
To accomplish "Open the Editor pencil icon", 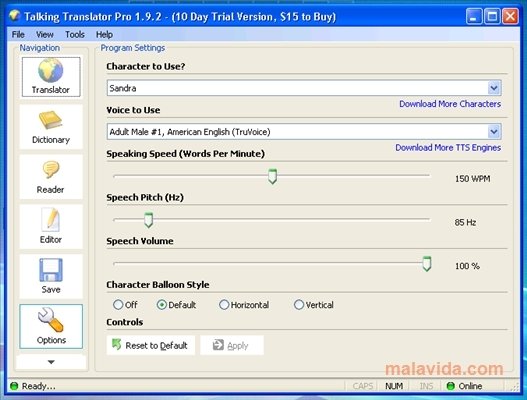I will coord(51,219).
